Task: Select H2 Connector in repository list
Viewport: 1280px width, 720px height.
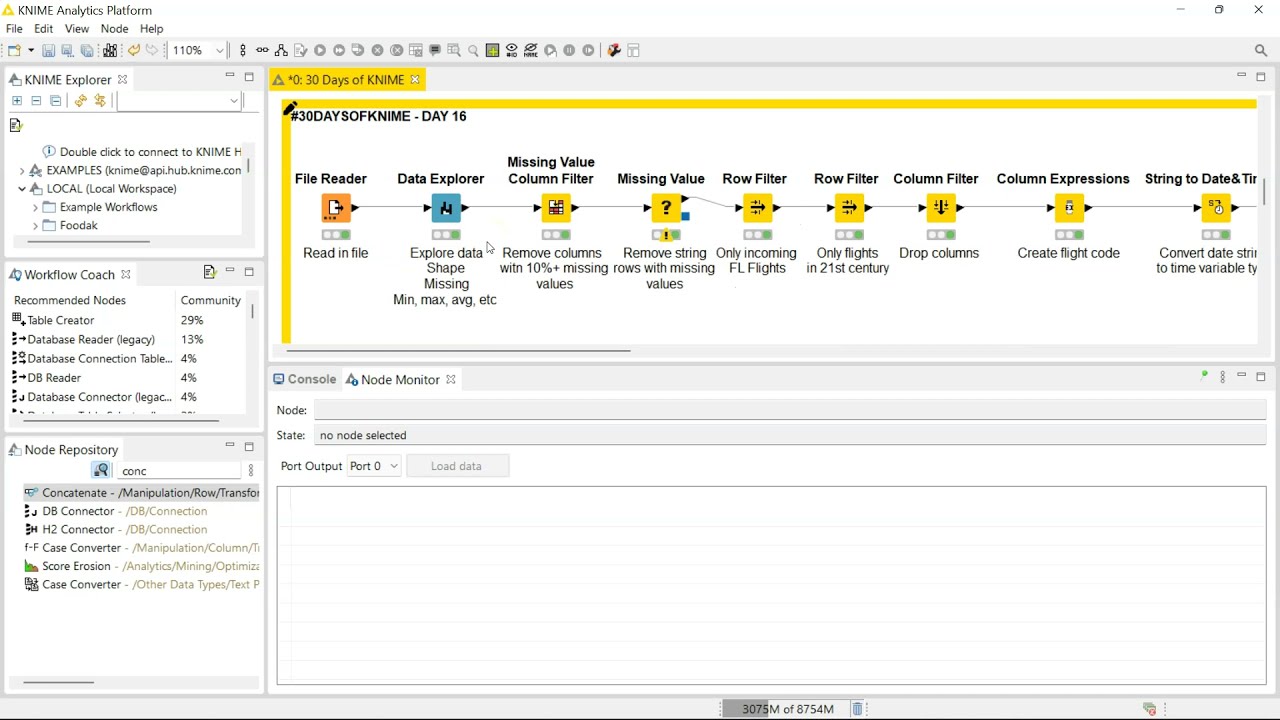Action: point(116,530)
